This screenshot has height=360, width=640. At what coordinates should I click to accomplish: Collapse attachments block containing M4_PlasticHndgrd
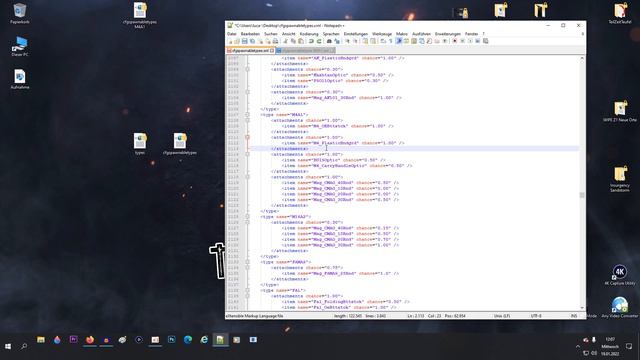point(247,138)
